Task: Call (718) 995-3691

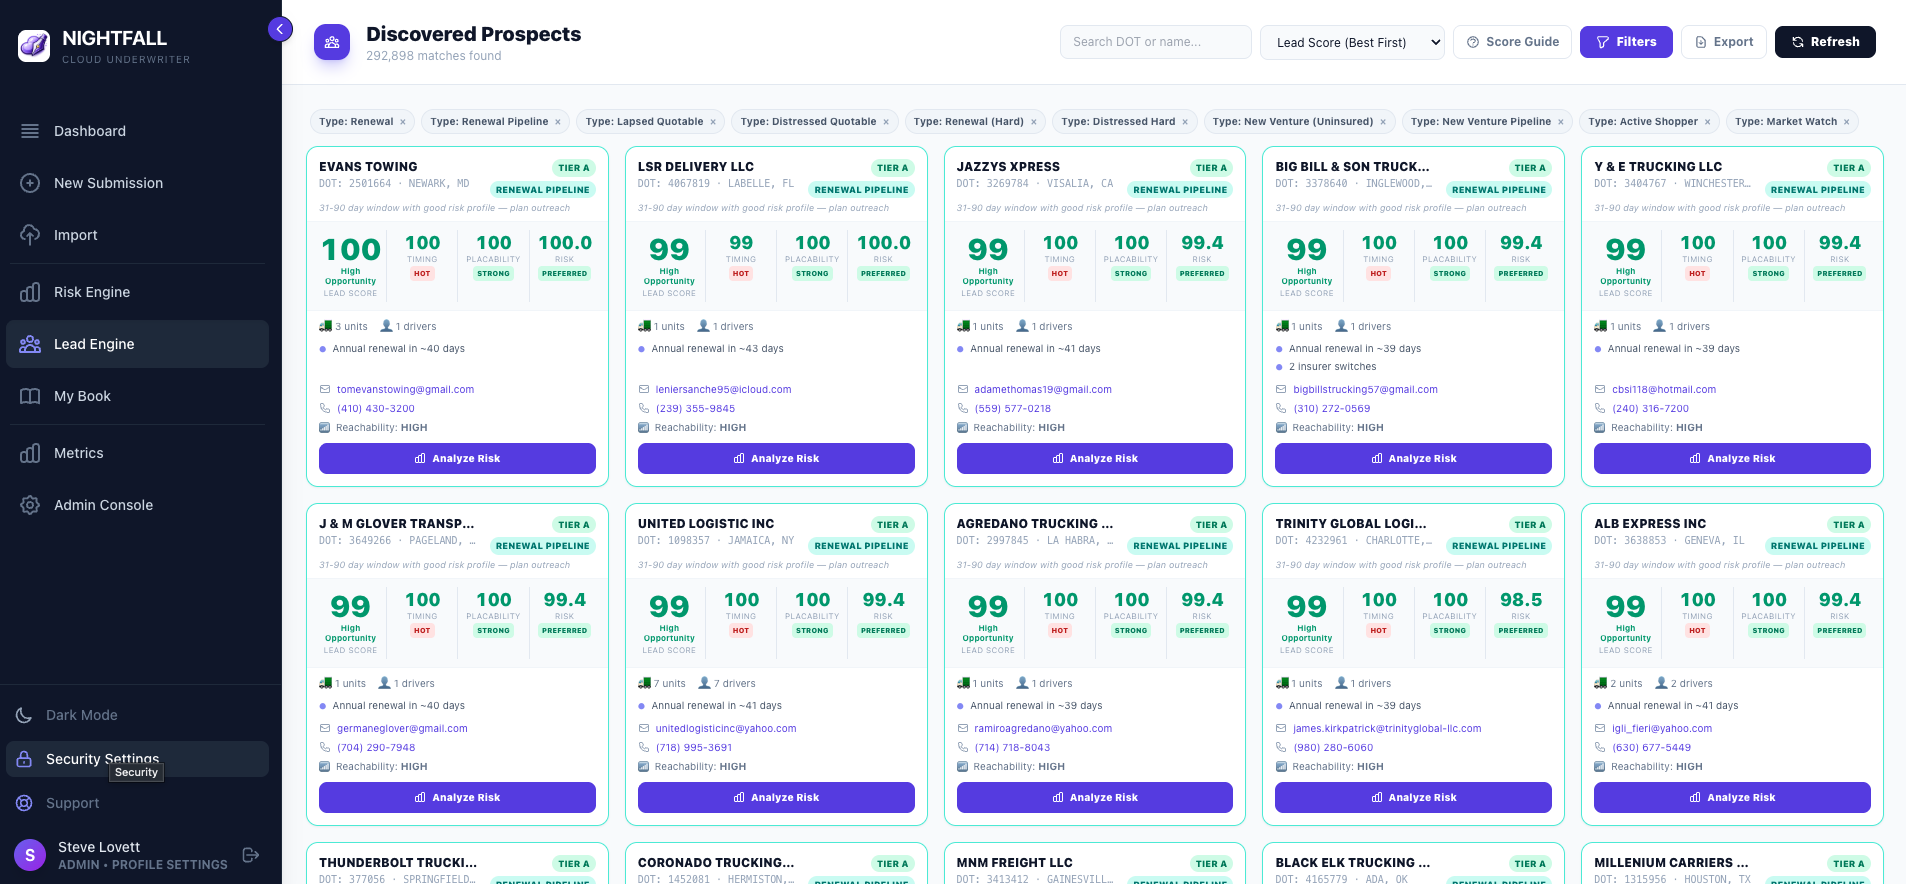Action: [694, 748]
